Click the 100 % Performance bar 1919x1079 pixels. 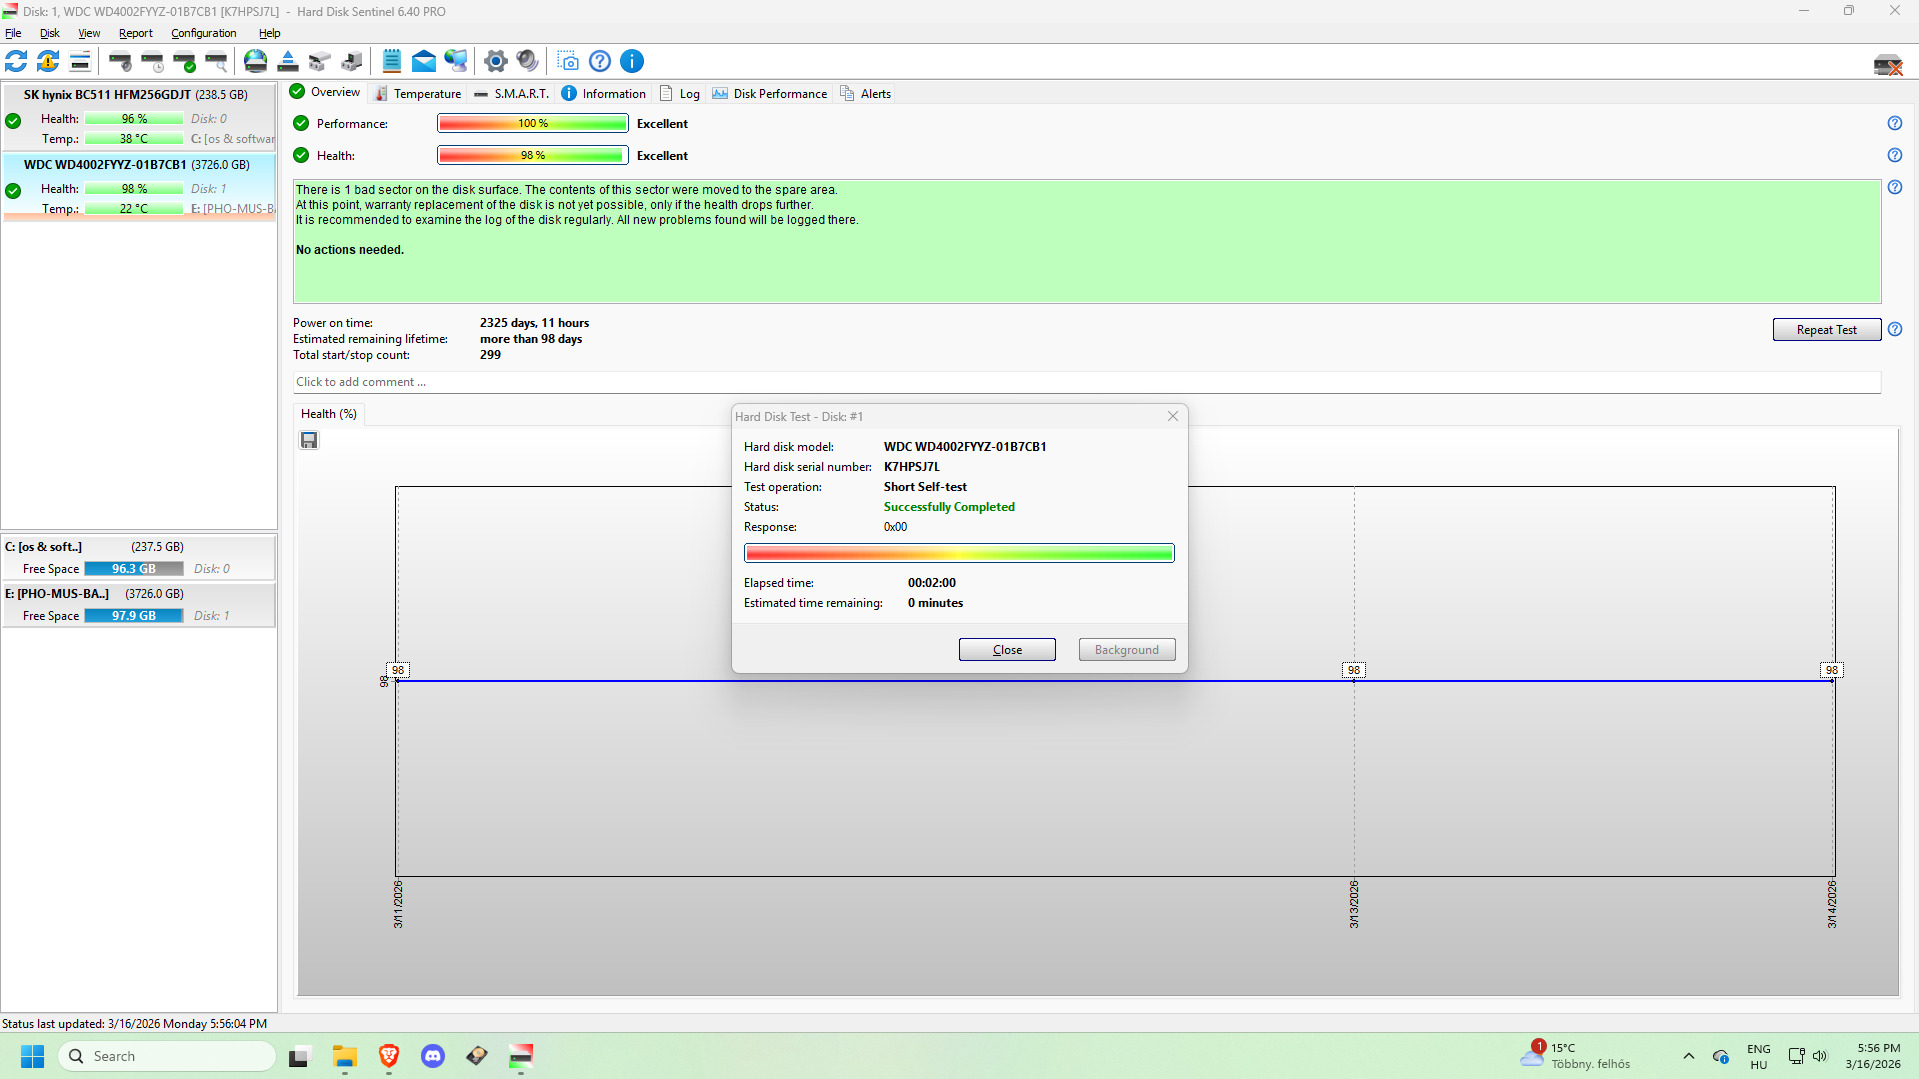[533, 123]
